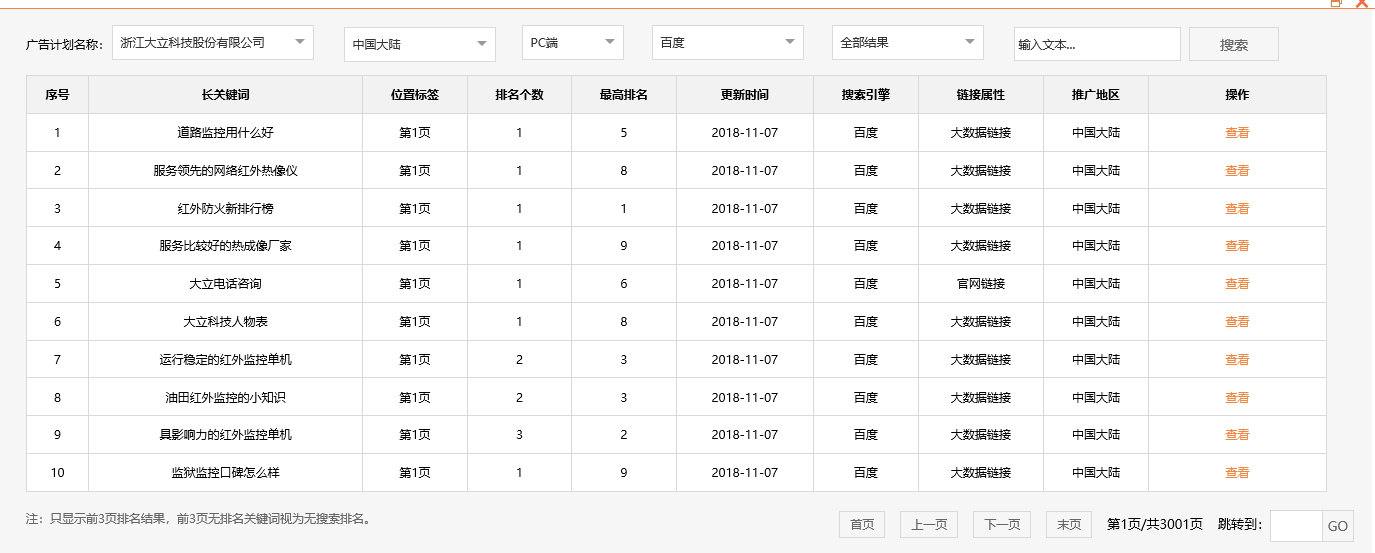Click the 跳转到 page number input

[1296, 525]
